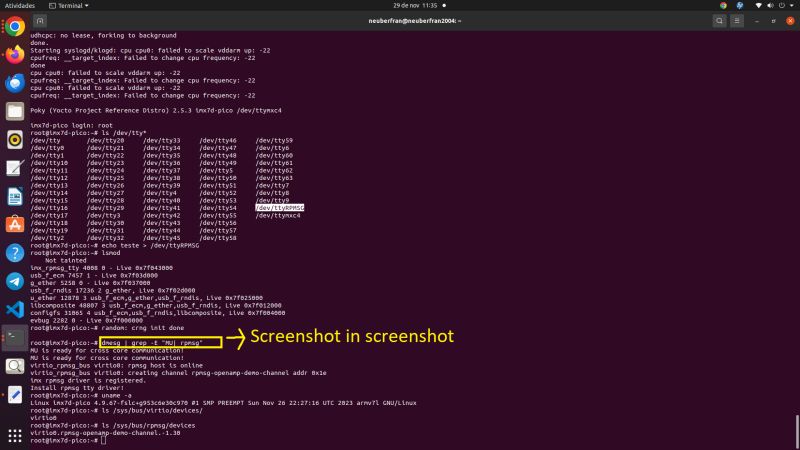Select the Terminal icon in the dock
The image size is (800, 450).
tap(15, 337)
